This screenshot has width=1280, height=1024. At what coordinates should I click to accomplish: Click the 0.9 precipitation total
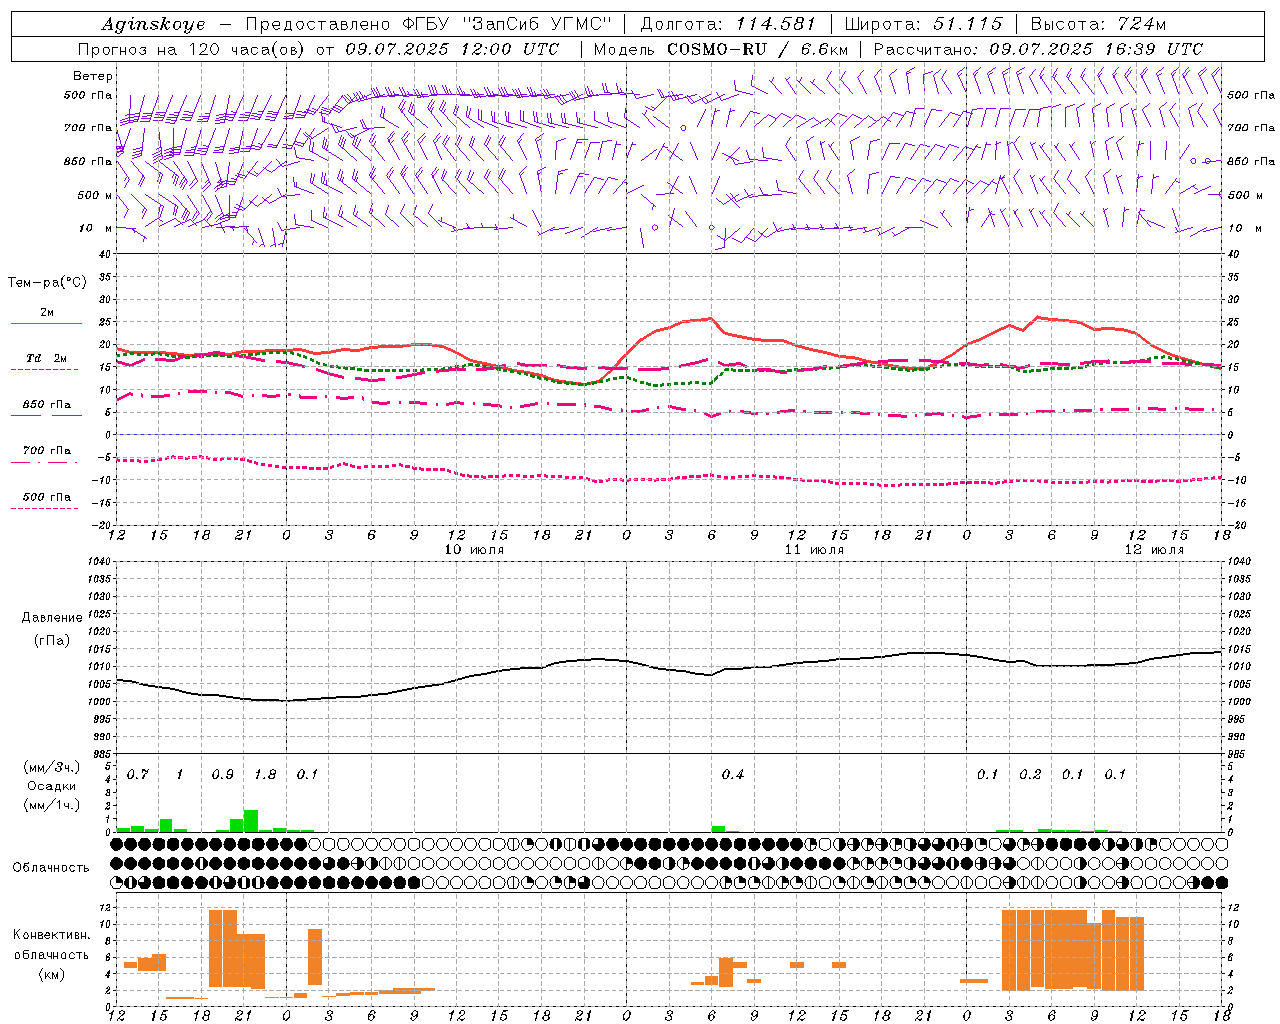point(223,774)
